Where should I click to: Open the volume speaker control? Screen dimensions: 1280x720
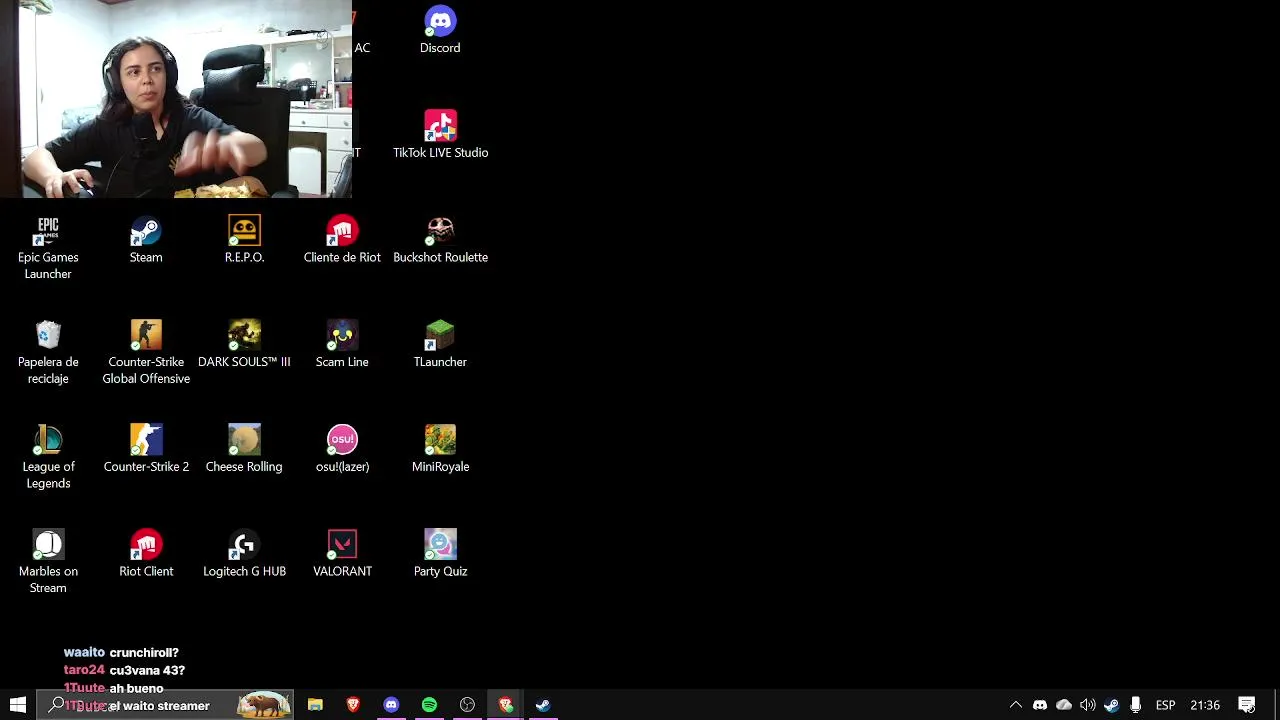[x=1088, y=705]
